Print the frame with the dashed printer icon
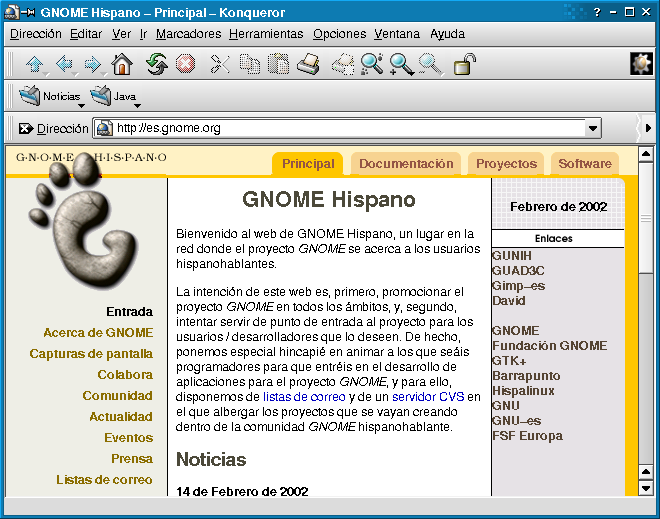This screenshot has width=660, height=519. pos(343,64)
